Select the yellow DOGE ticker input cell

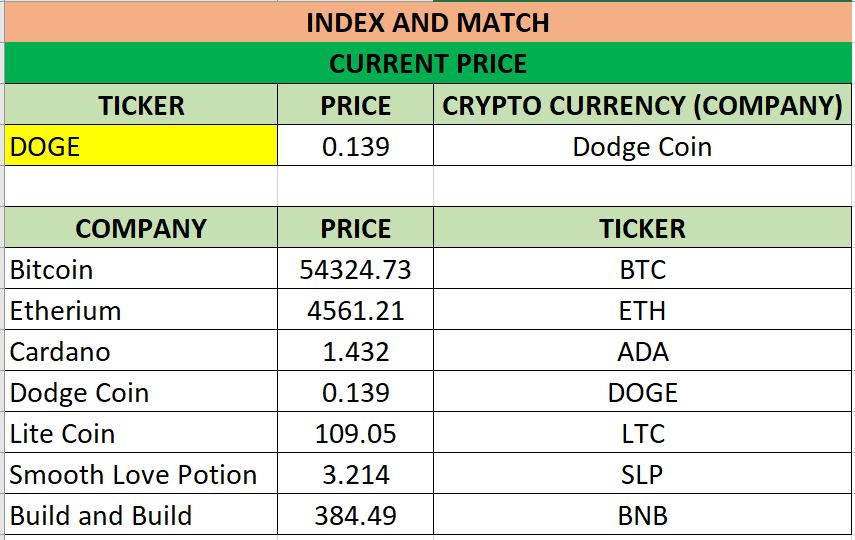coord(141,147)
